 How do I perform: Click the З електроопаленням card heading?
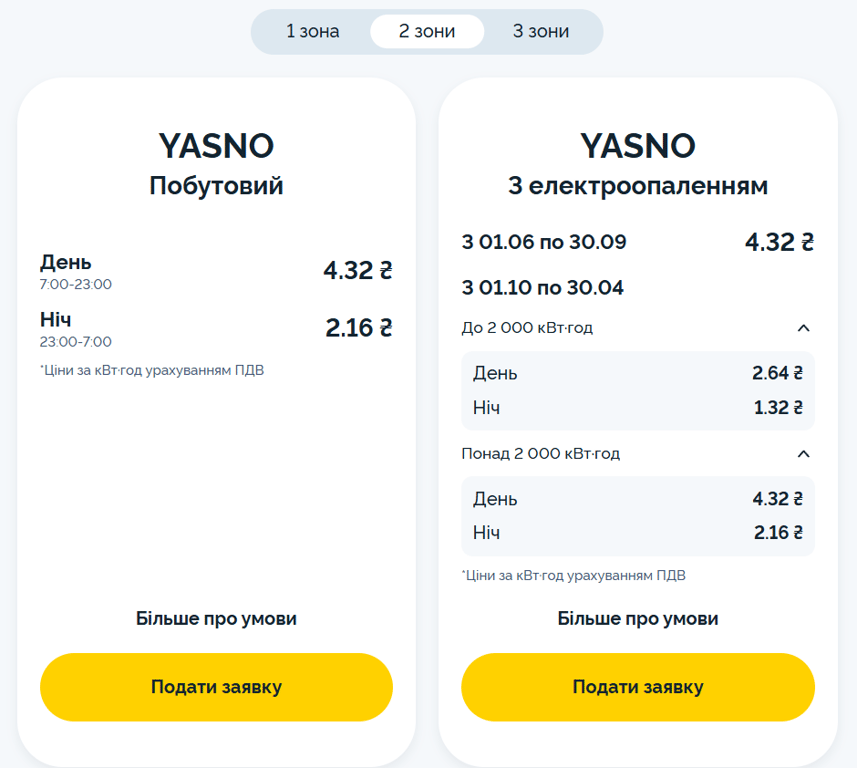[638, 186]
